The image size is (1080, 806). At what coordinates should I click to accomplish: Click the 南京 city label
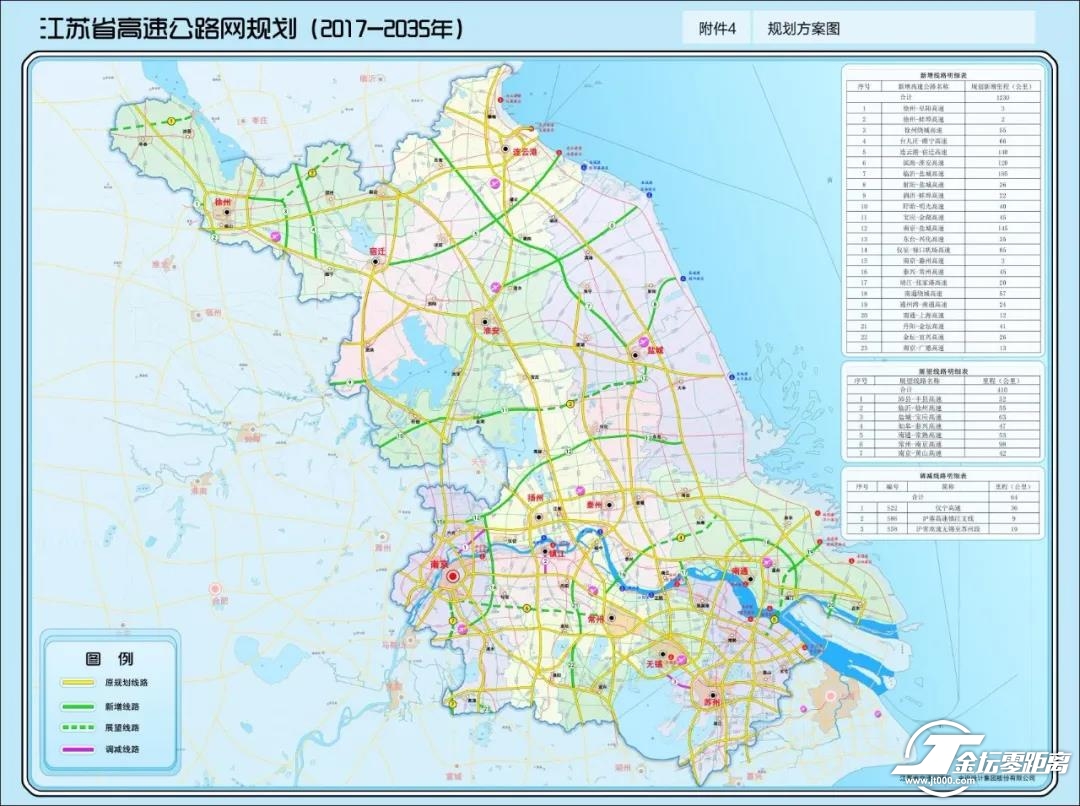(438, 564)
